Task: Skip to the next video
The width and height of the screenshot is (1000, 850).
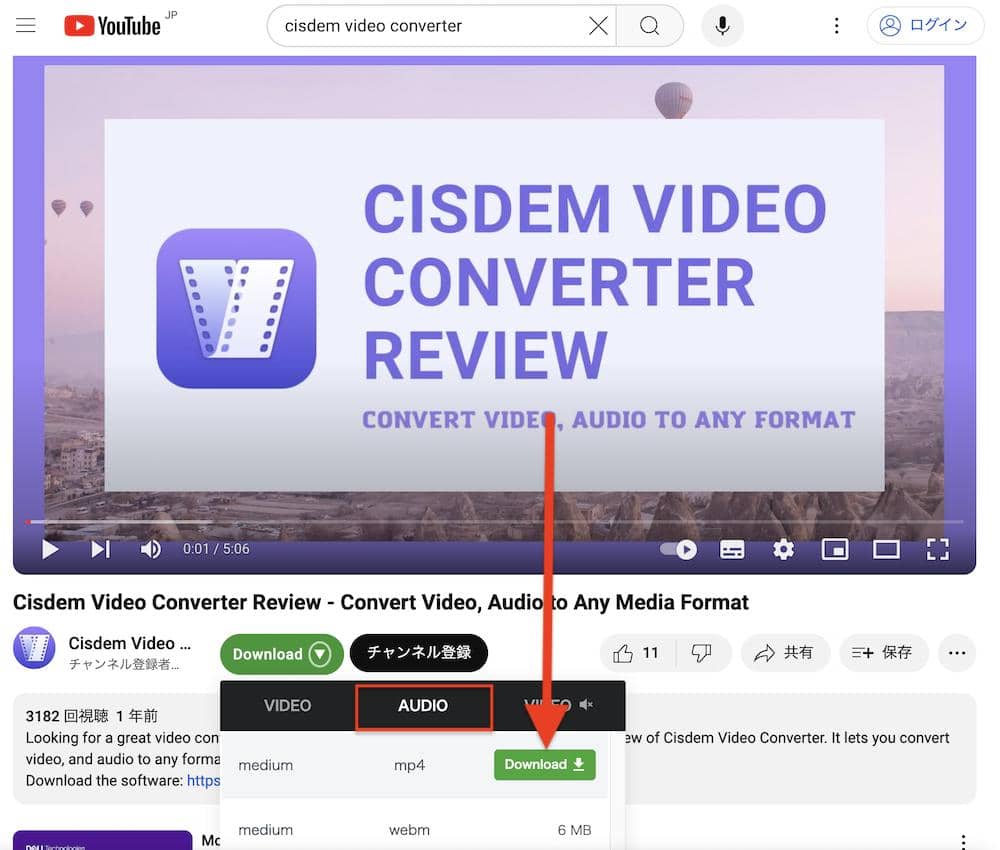Action: tap(100, 549)
